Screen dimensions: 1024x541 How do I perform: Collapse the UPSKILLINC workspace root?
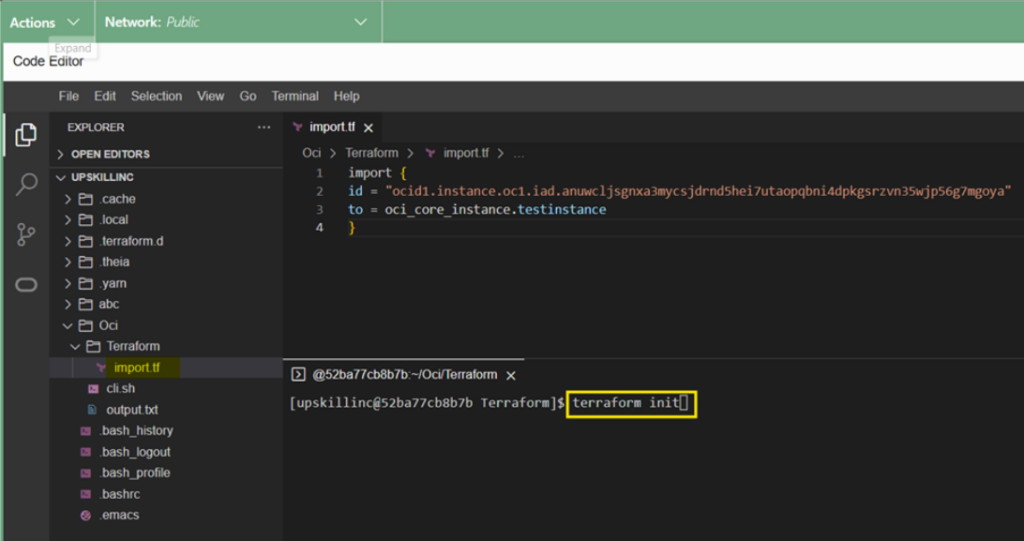167,177
